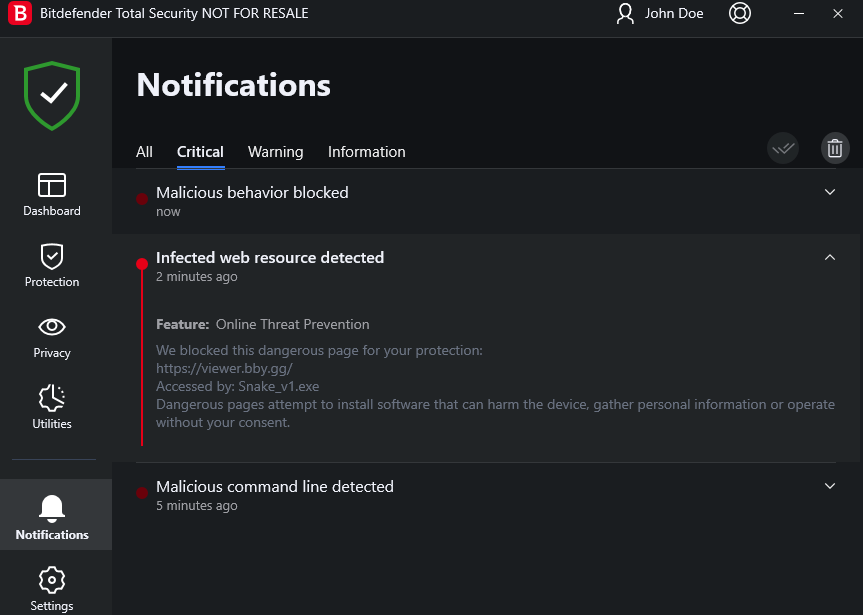This screenshot has width=863, height=615.
Task: Click the Infected web resource detected title
Action: pos(270,258)
